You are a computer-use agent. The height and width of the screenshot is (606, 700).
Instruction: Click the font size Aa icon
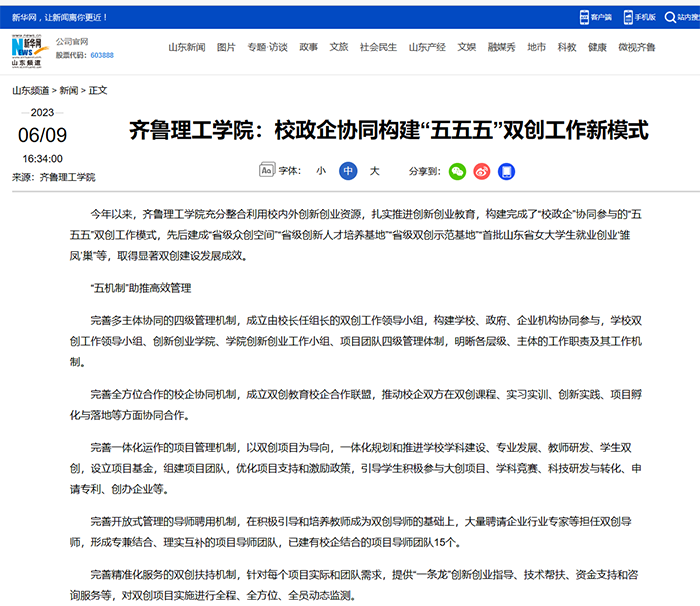pyautogui.click(x=266, y=171)
